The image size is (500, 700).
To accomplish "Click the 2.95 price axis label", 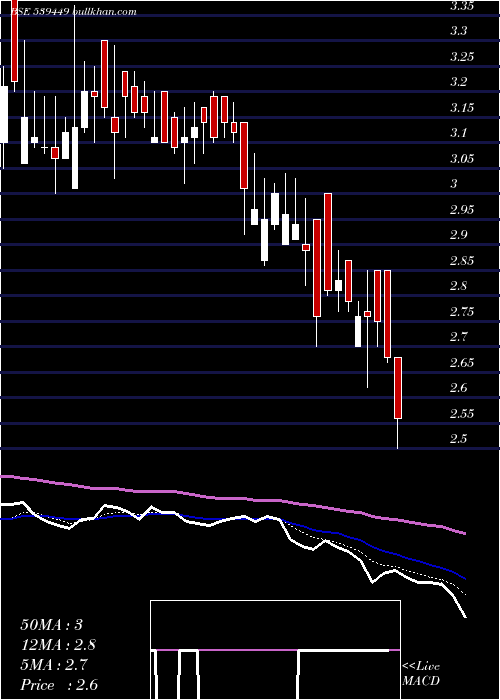I will pyautogui.click(x=462, y=210).
